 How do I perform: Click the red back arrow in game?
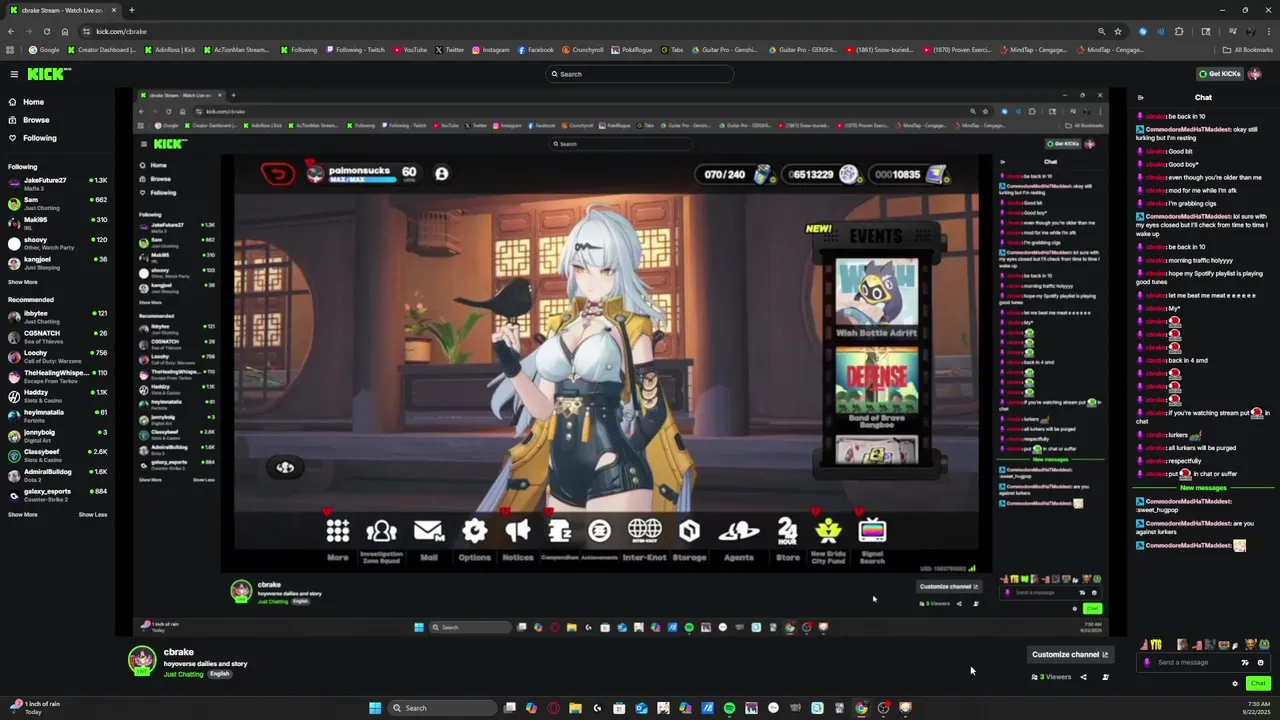click(278, 174)
